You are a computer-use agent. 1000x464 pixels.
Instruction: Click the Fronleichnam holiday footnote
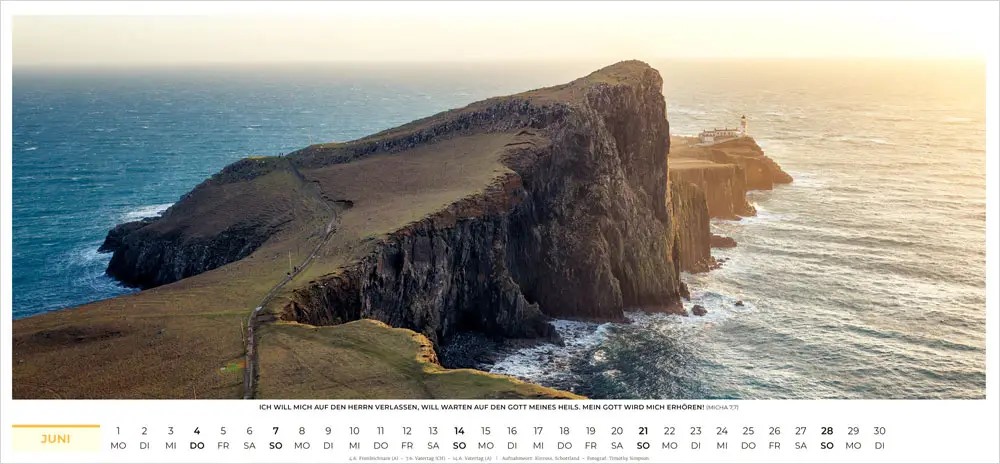[x=374, y=458]
